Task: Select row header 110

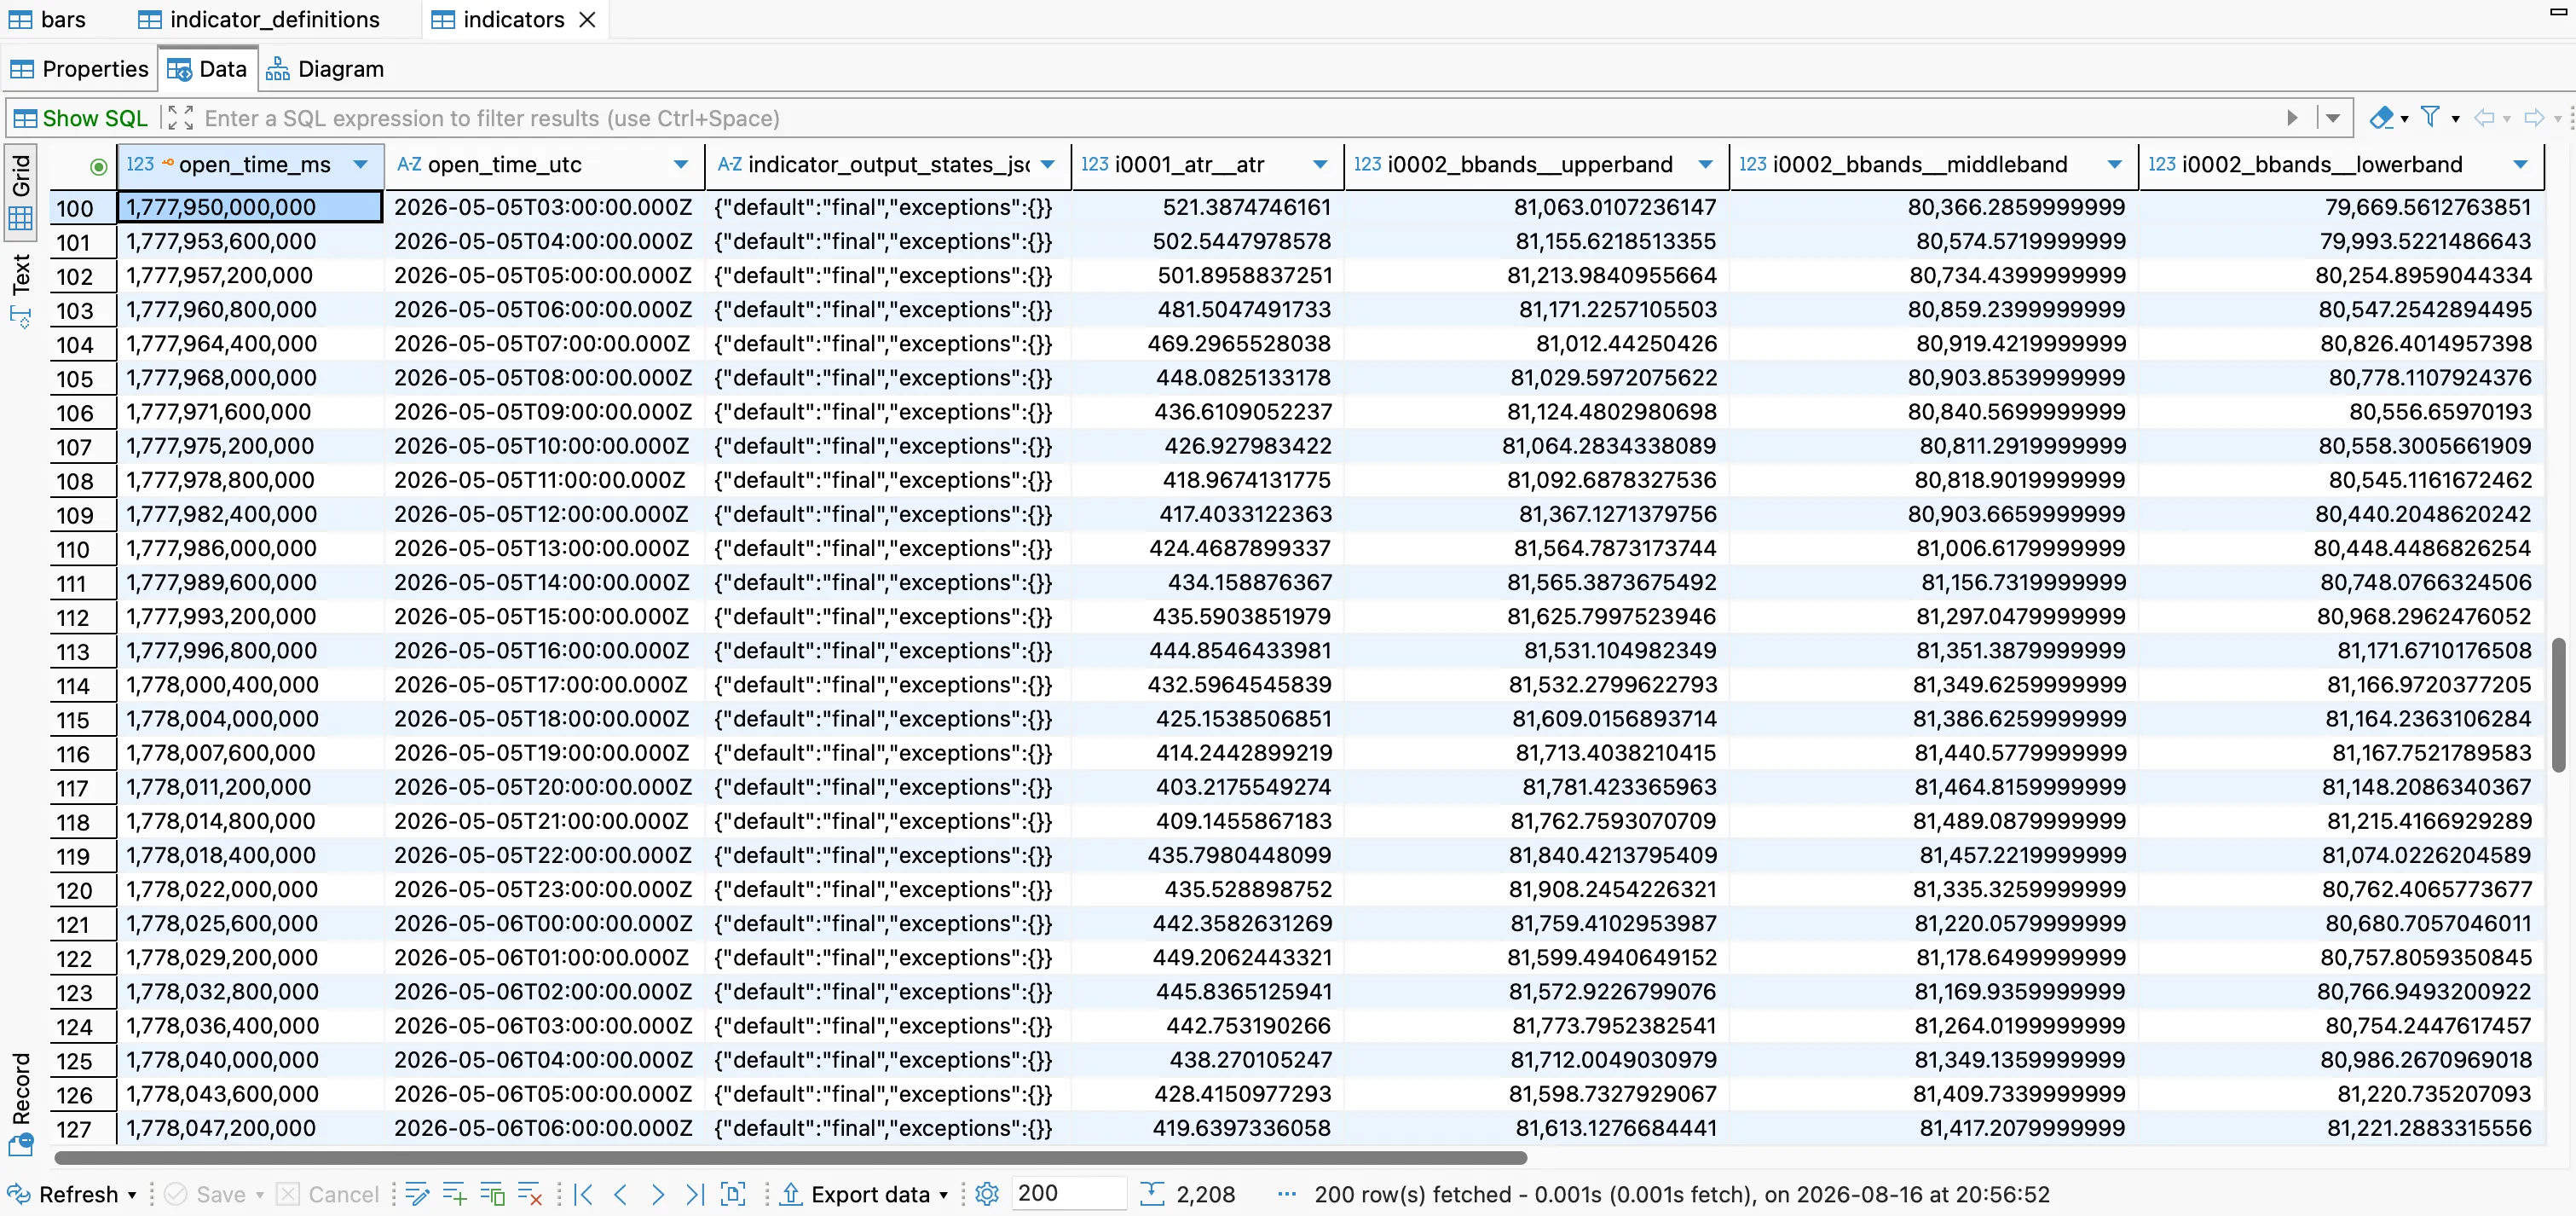Action: pyautogui.click(x=83, y=549)
